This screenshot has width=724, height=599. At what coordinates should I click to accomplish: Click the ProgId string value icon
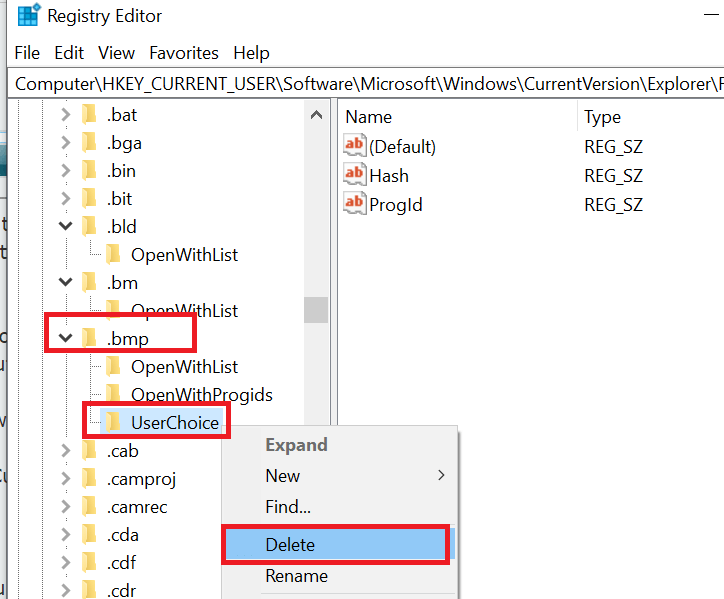tap(355, 203)
